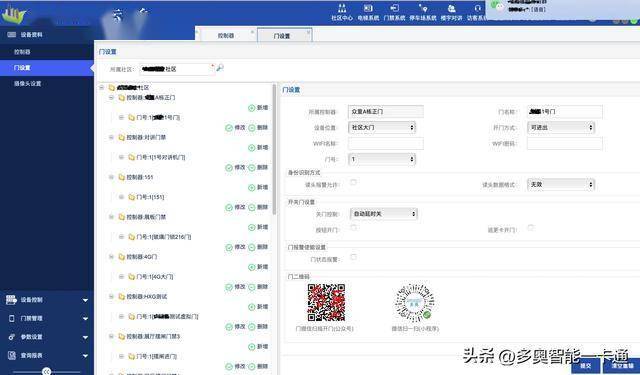Click the app logo in the top-left corner
This screenshot has height=375, width=640.
point(13,14)
